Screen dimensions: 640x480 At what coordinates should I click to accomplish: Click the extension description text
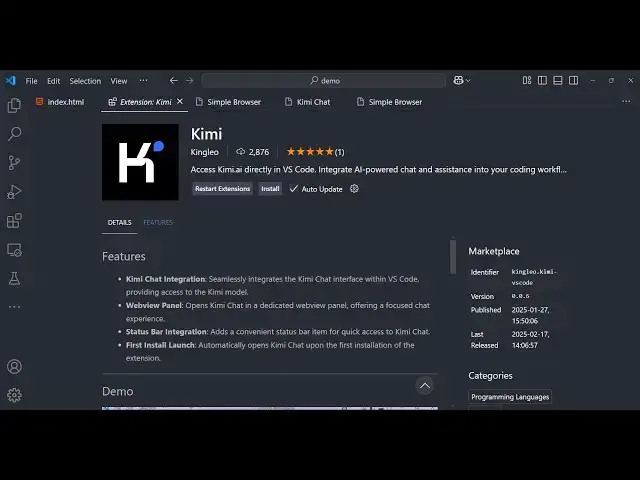coord(378,169)
